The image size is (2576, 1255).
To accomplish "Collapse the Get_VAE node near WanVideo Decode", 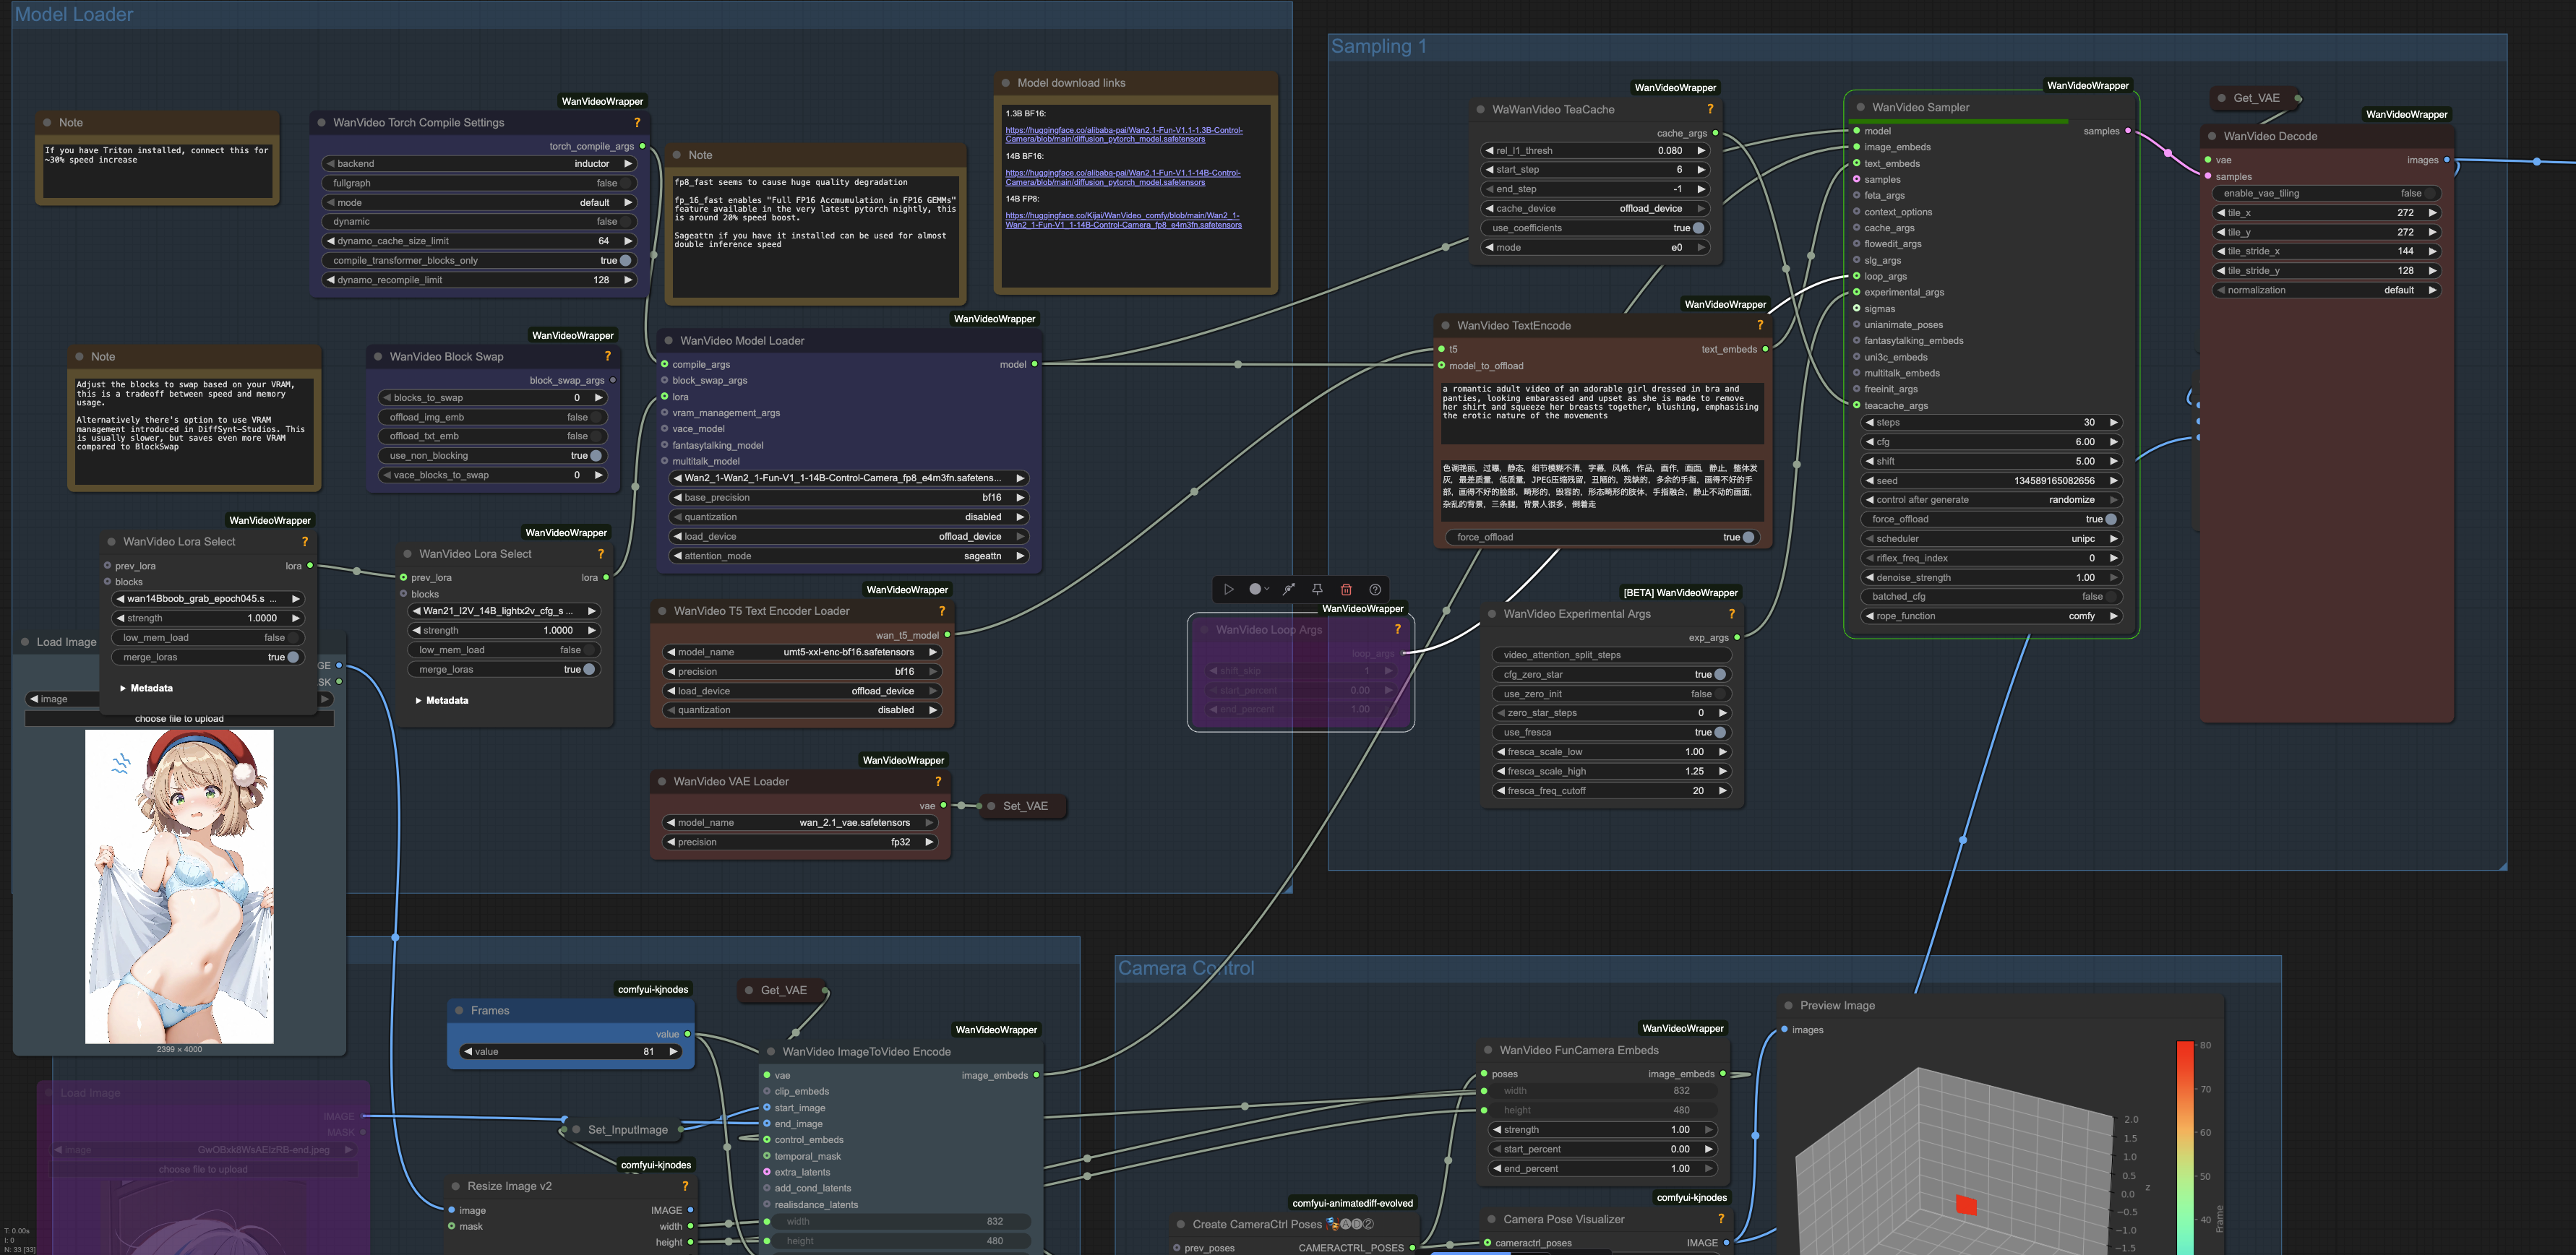I will coord(2222,98).
